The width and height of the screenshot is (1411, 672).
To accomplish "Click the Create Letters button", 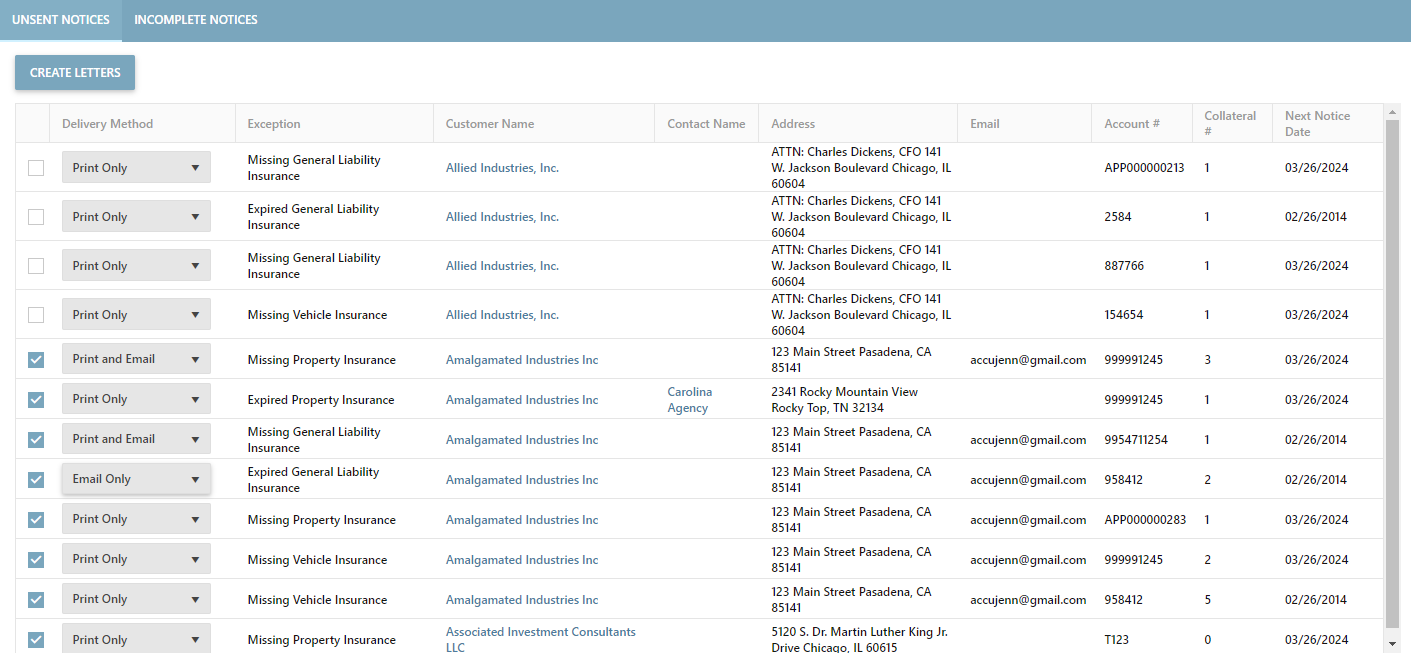I will tap(75, 73).
